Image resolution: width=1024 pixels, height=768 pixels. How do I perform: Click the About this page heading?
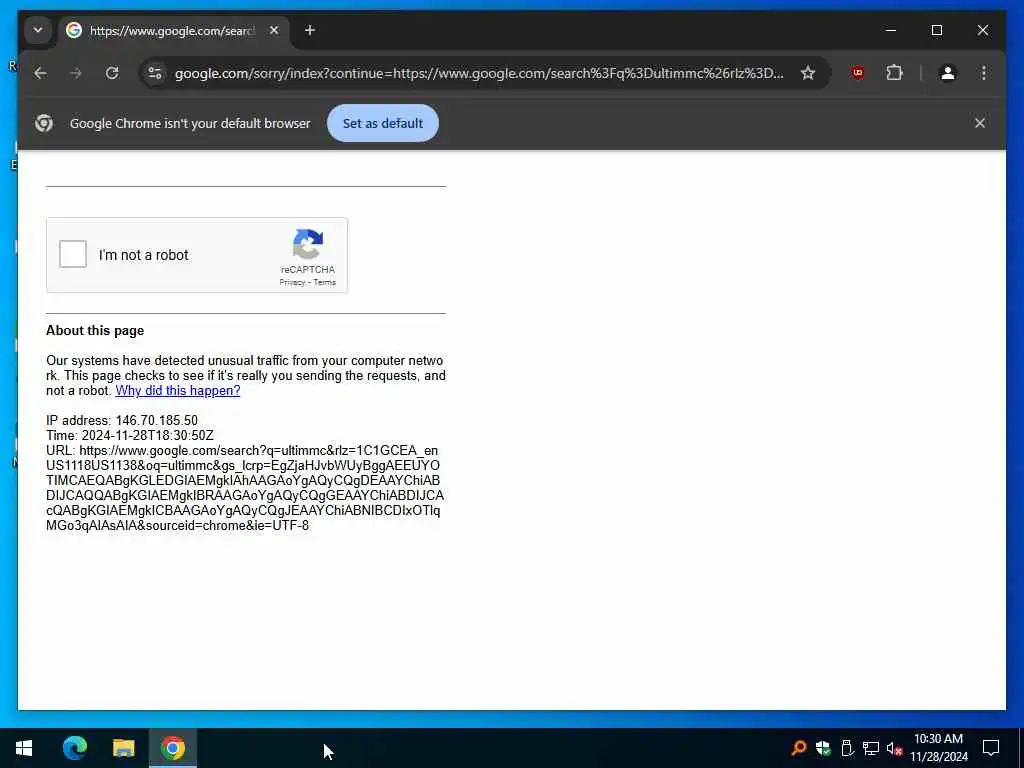pos(95,330)
